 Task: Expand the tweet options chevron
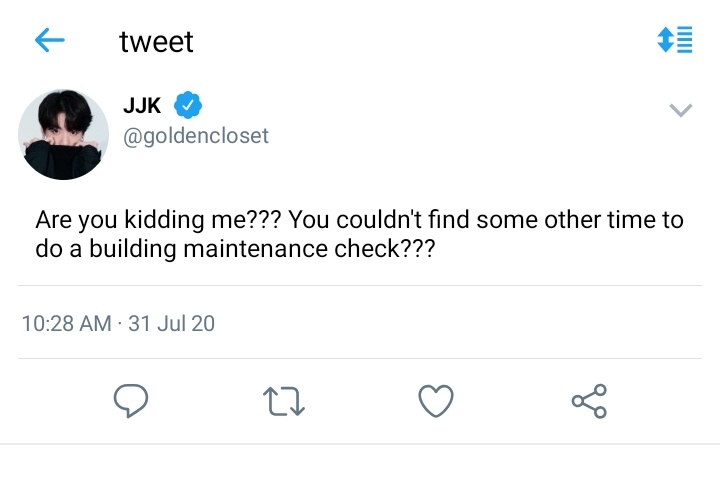681,110
